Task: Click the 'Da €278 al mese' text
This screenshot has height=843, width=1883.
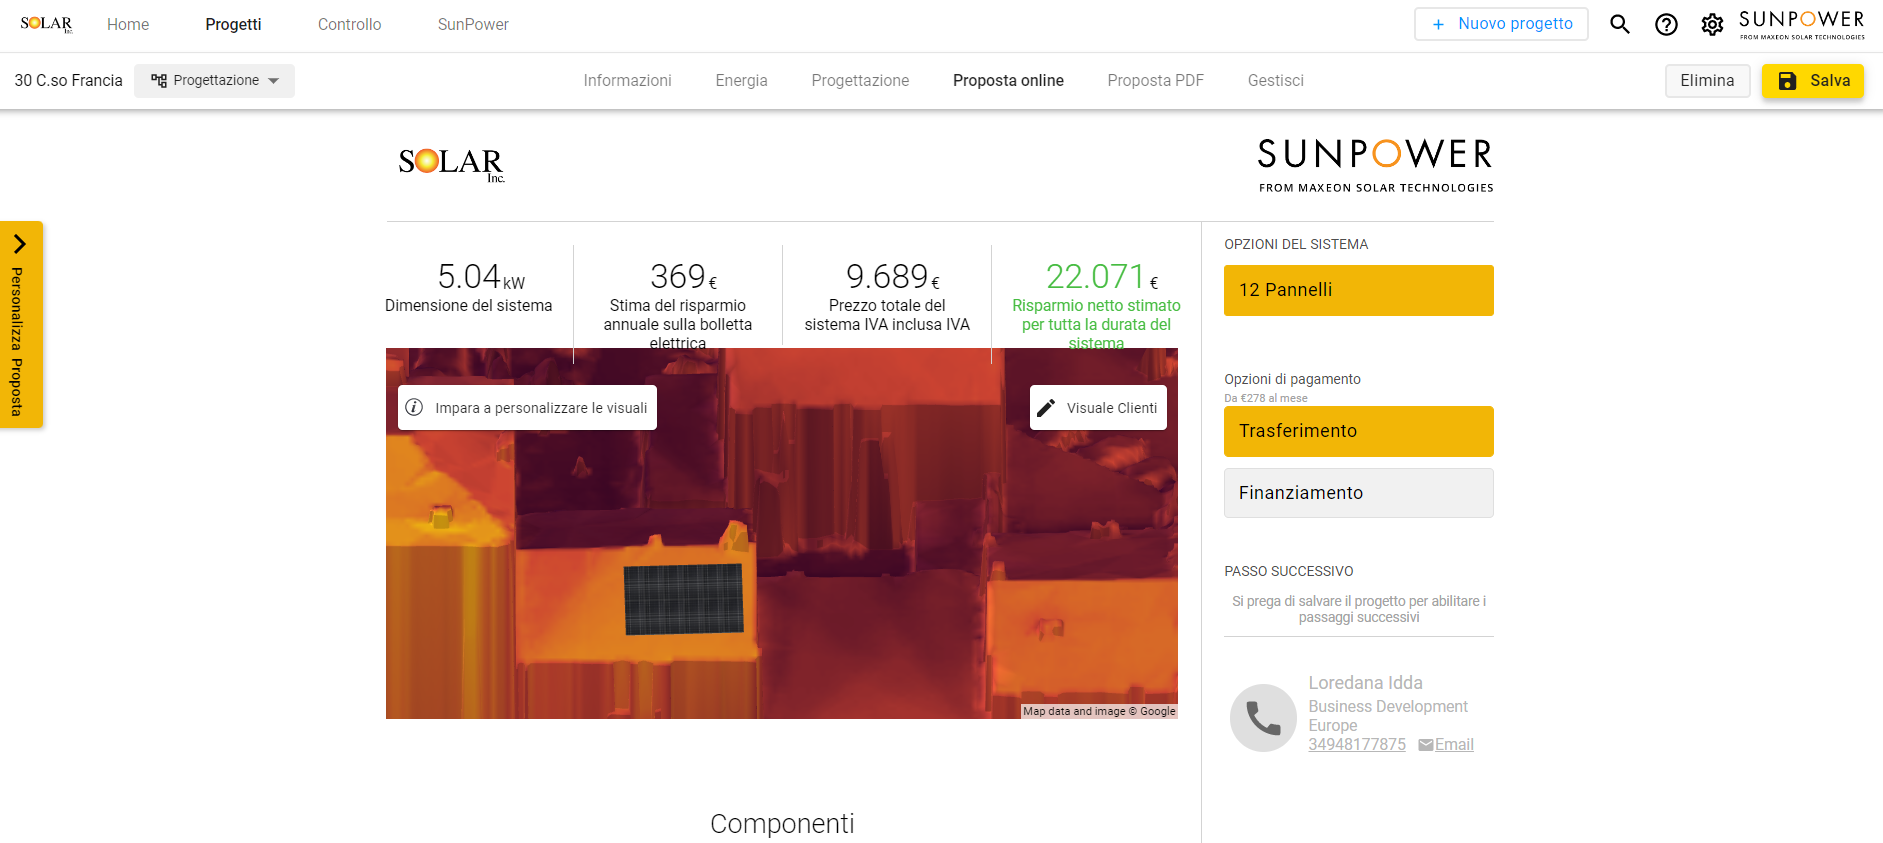Action: coord(1265,398)
